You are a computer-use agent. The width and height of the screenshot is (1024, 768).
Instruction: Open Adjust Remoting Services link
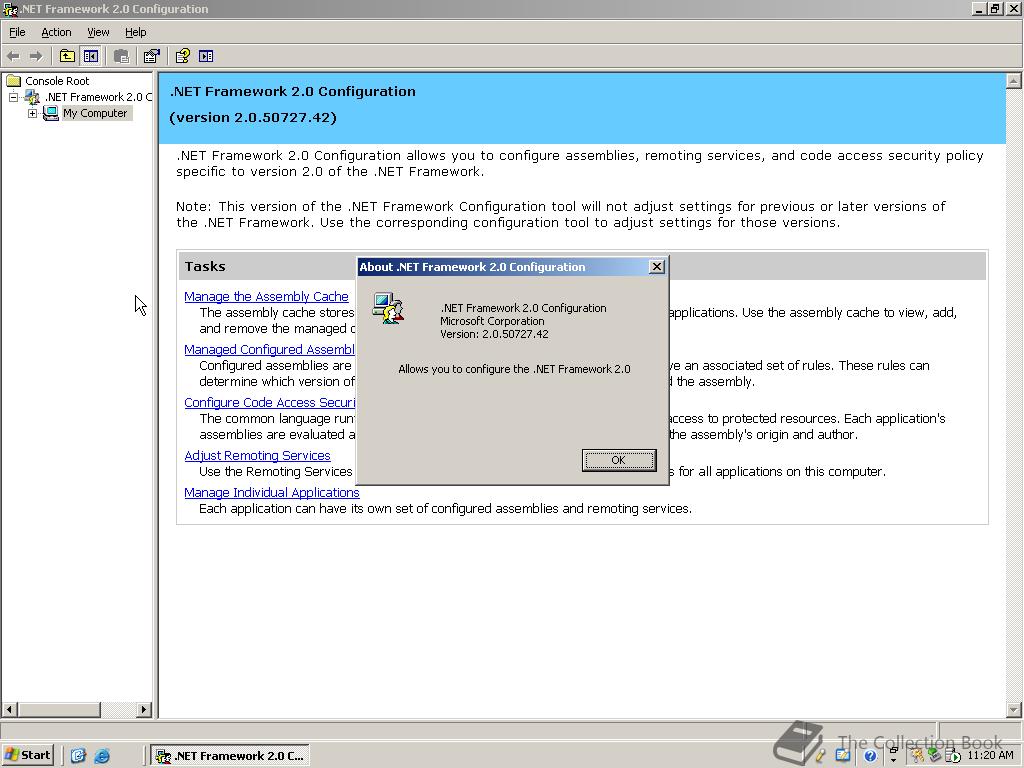(x=257, y=455)
